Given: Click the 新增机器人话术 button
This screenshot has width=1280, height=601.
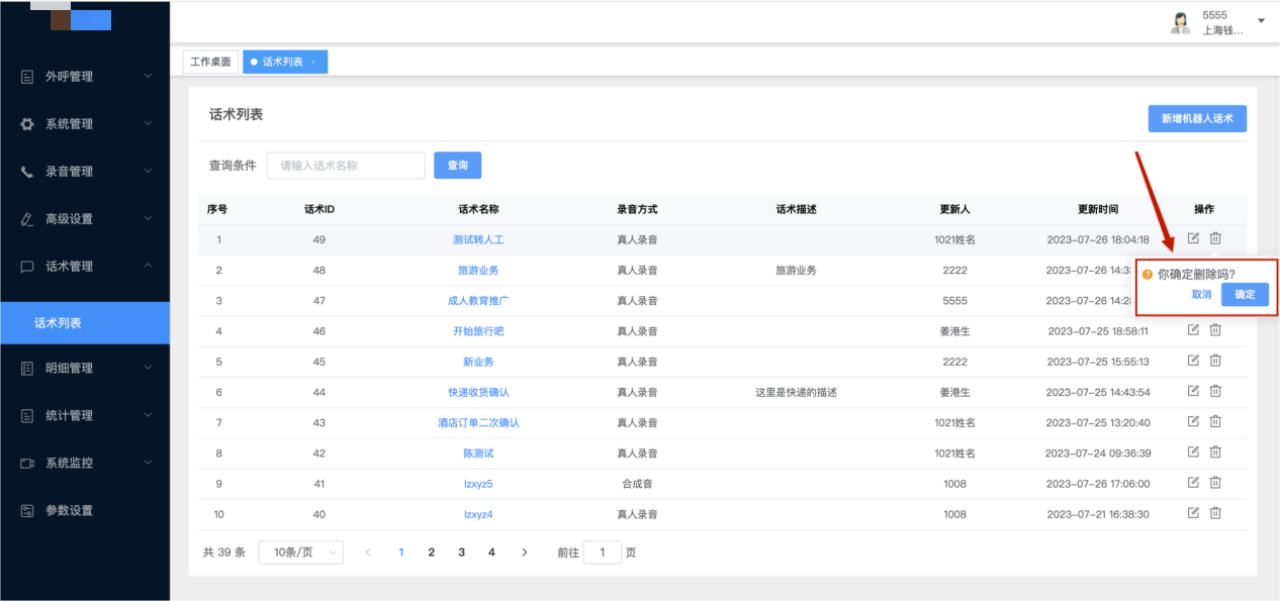Looking at the screenshot, I should 1197,118.
